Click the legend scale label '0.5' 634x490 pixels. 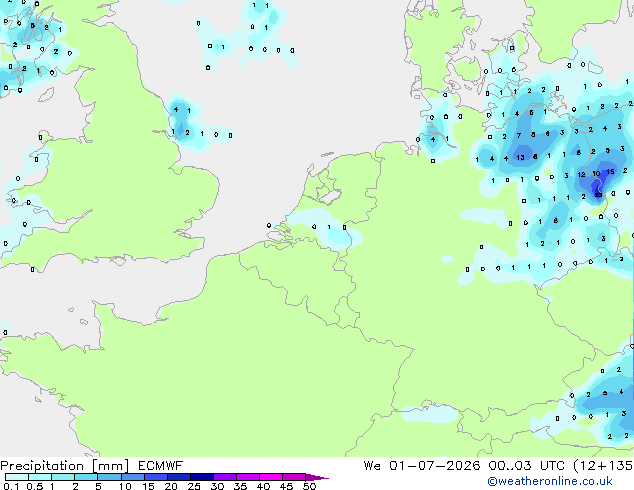click(x=35, y=486)
